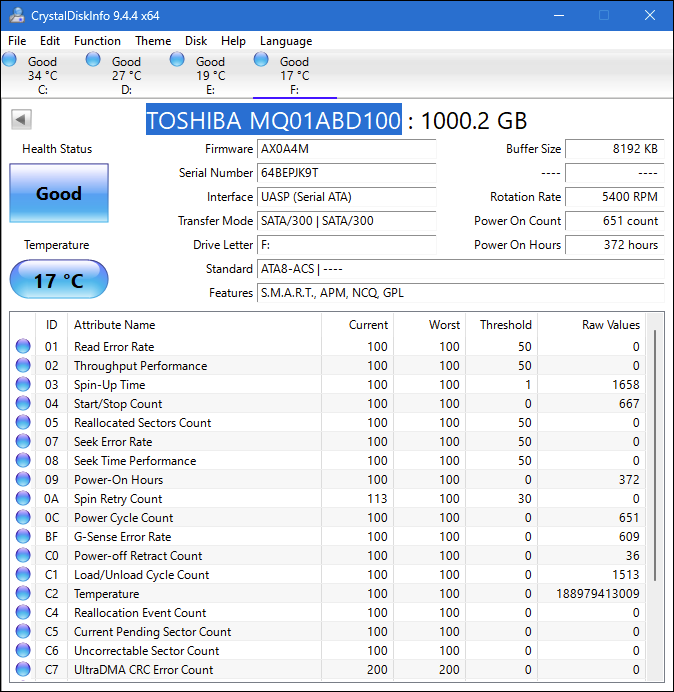Click the C: drive status orb
This screenshot has width=674, height=692.
click(9, 59)
